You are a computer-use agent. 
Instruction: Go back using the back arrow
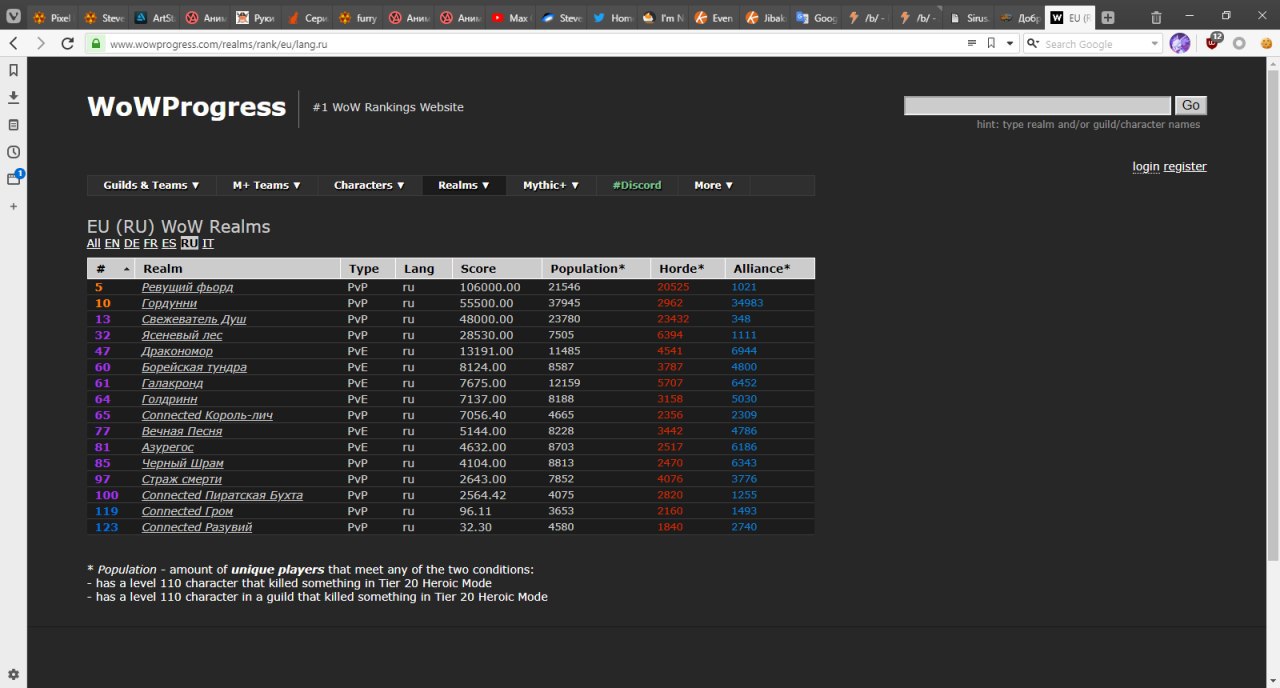[14, 43]
